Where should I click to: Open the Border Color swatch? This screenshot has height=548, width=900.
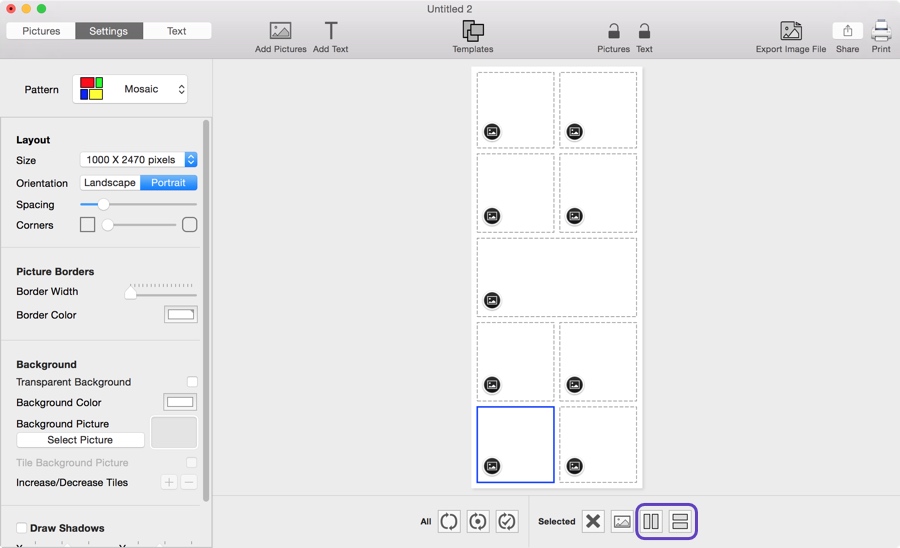(181, 314)
